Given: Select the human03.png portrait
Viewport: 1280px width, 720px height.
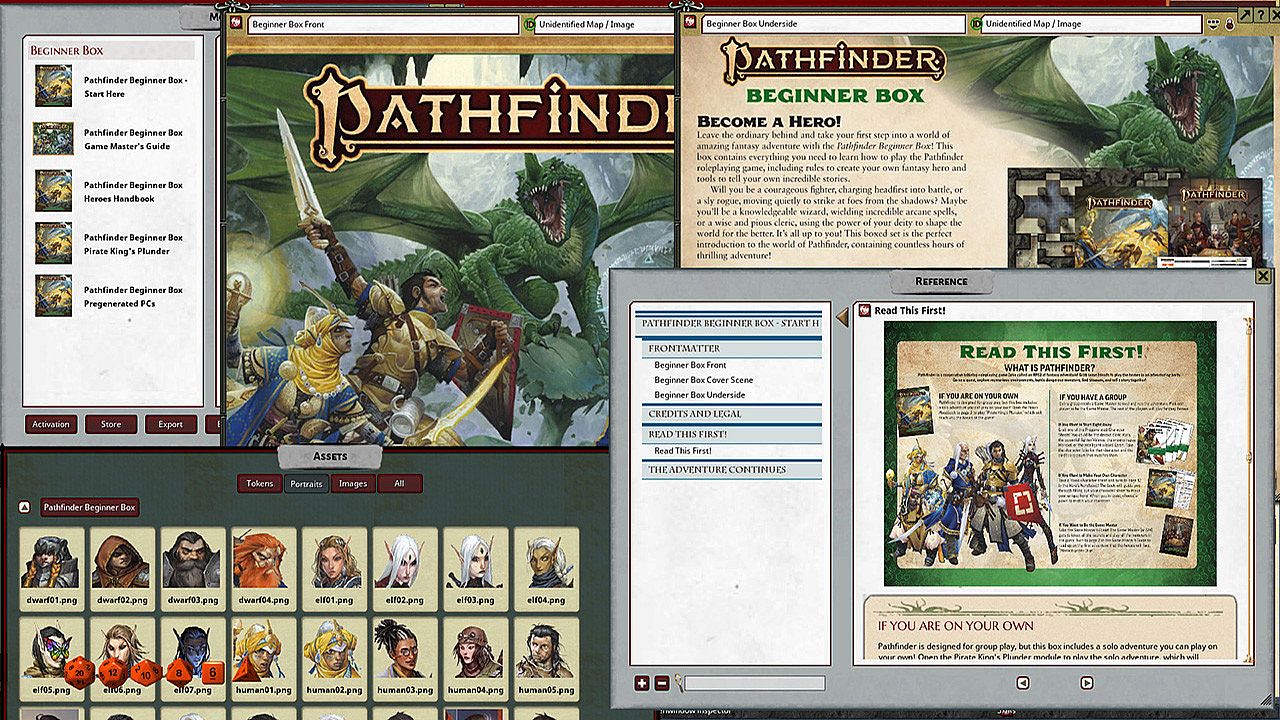Looking at the screenshot, I should [405, 657].
